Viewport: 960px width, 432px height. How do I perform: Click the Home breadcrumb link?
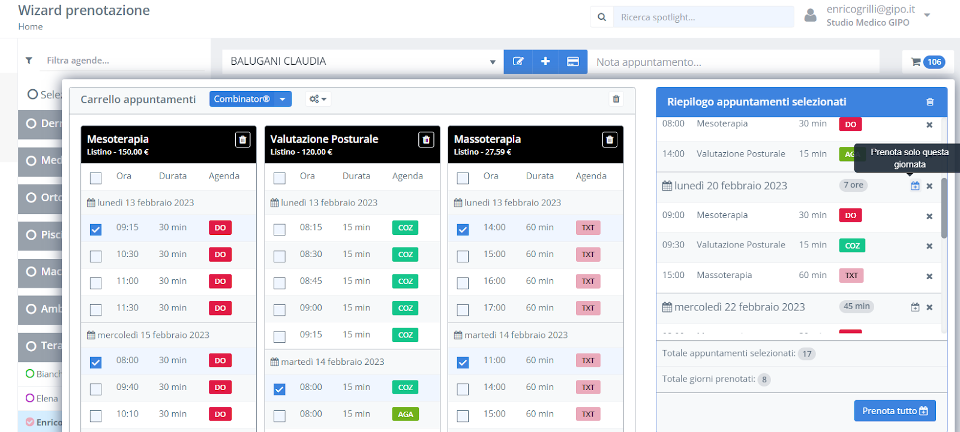[x=31, y=27]
